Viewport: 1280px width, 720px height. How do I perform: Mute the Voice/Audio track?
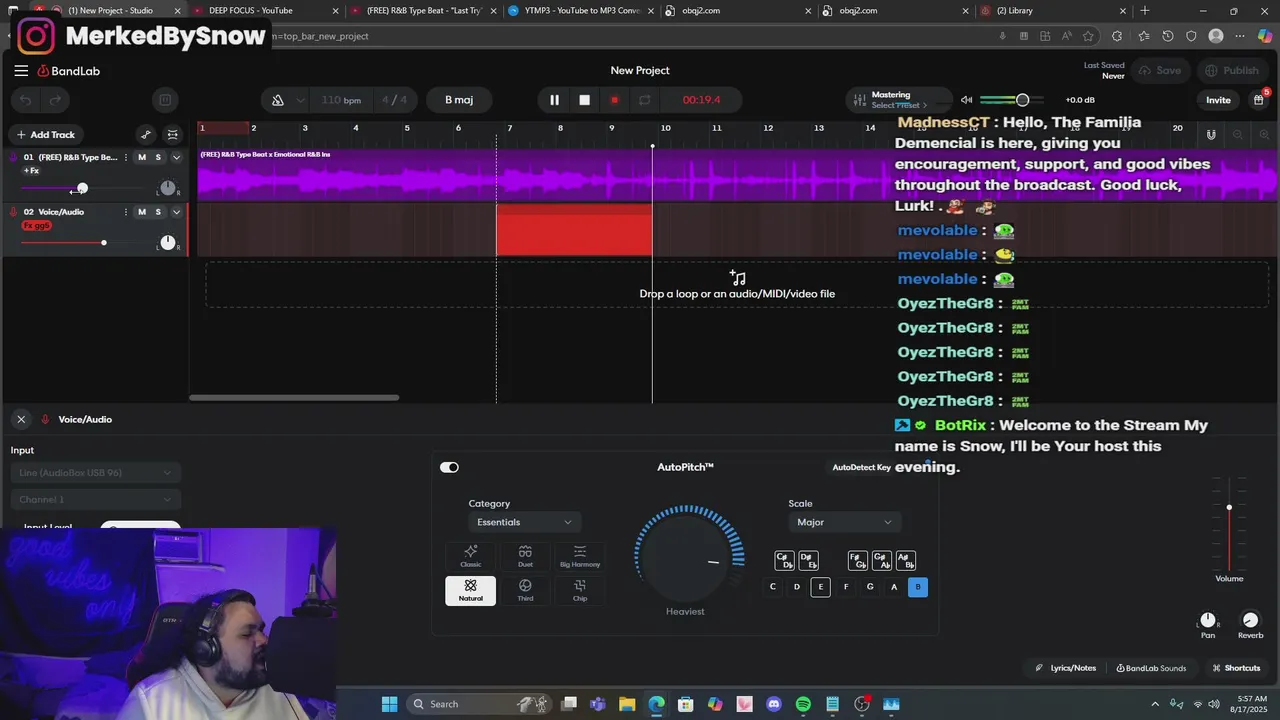[x=142, y=212]
